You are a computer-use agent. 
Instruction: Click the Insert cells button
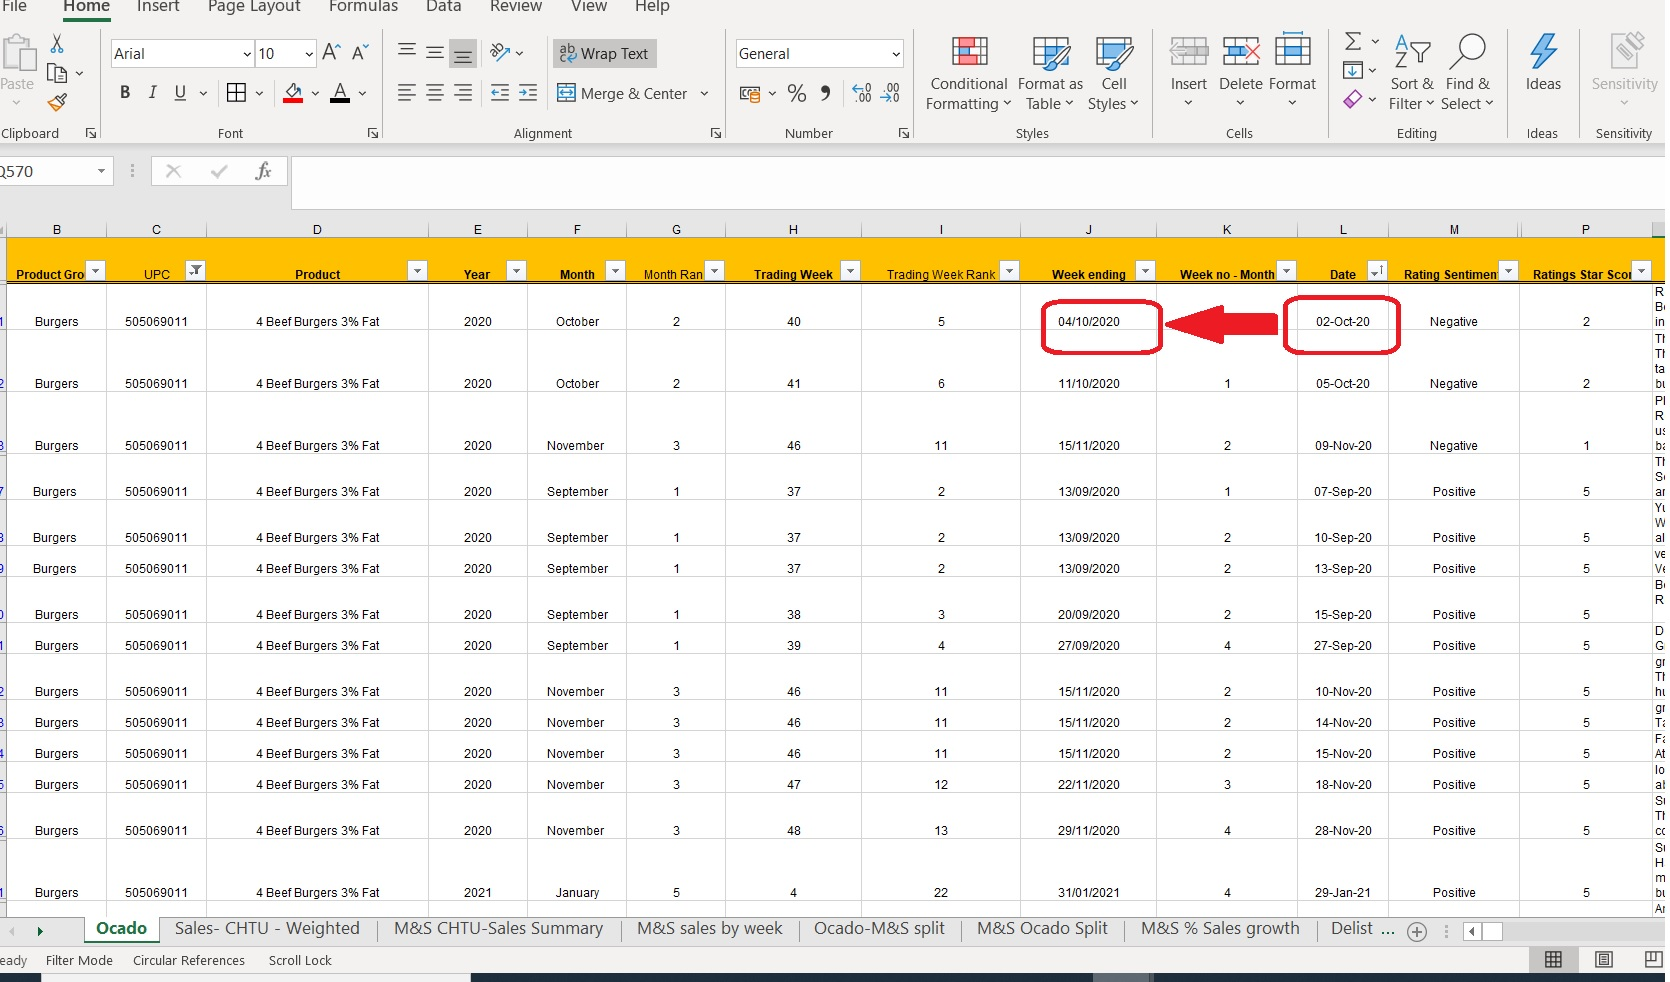(1189, 74)
